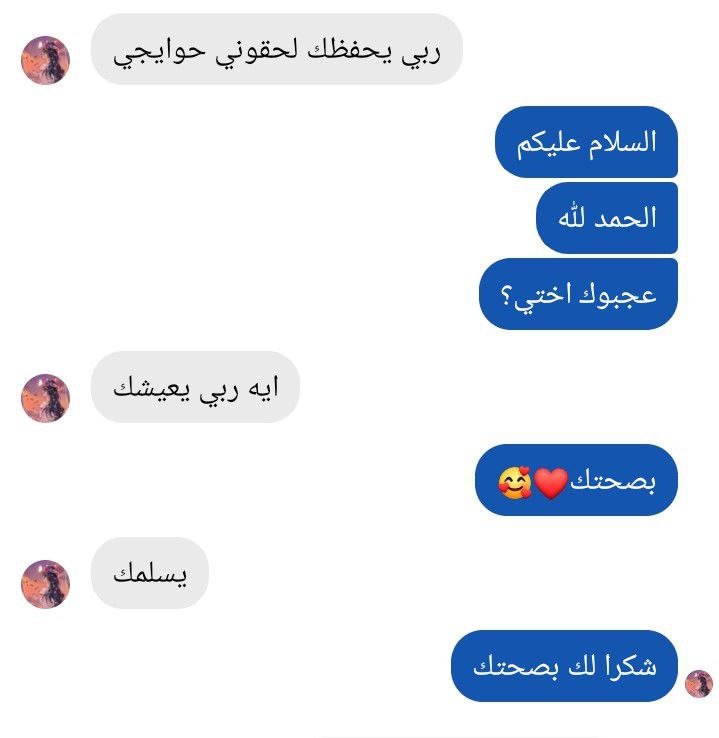719x738 pixels.
Task: Select the 'شكرا لك بصحتك' sent message
Action: [564, 666]
